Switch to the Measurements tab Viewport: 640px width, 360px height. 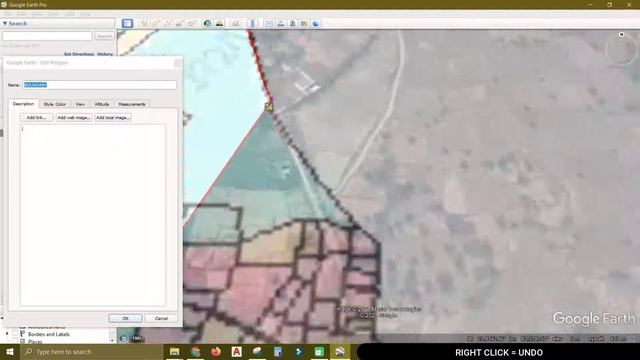click(132, 104)
